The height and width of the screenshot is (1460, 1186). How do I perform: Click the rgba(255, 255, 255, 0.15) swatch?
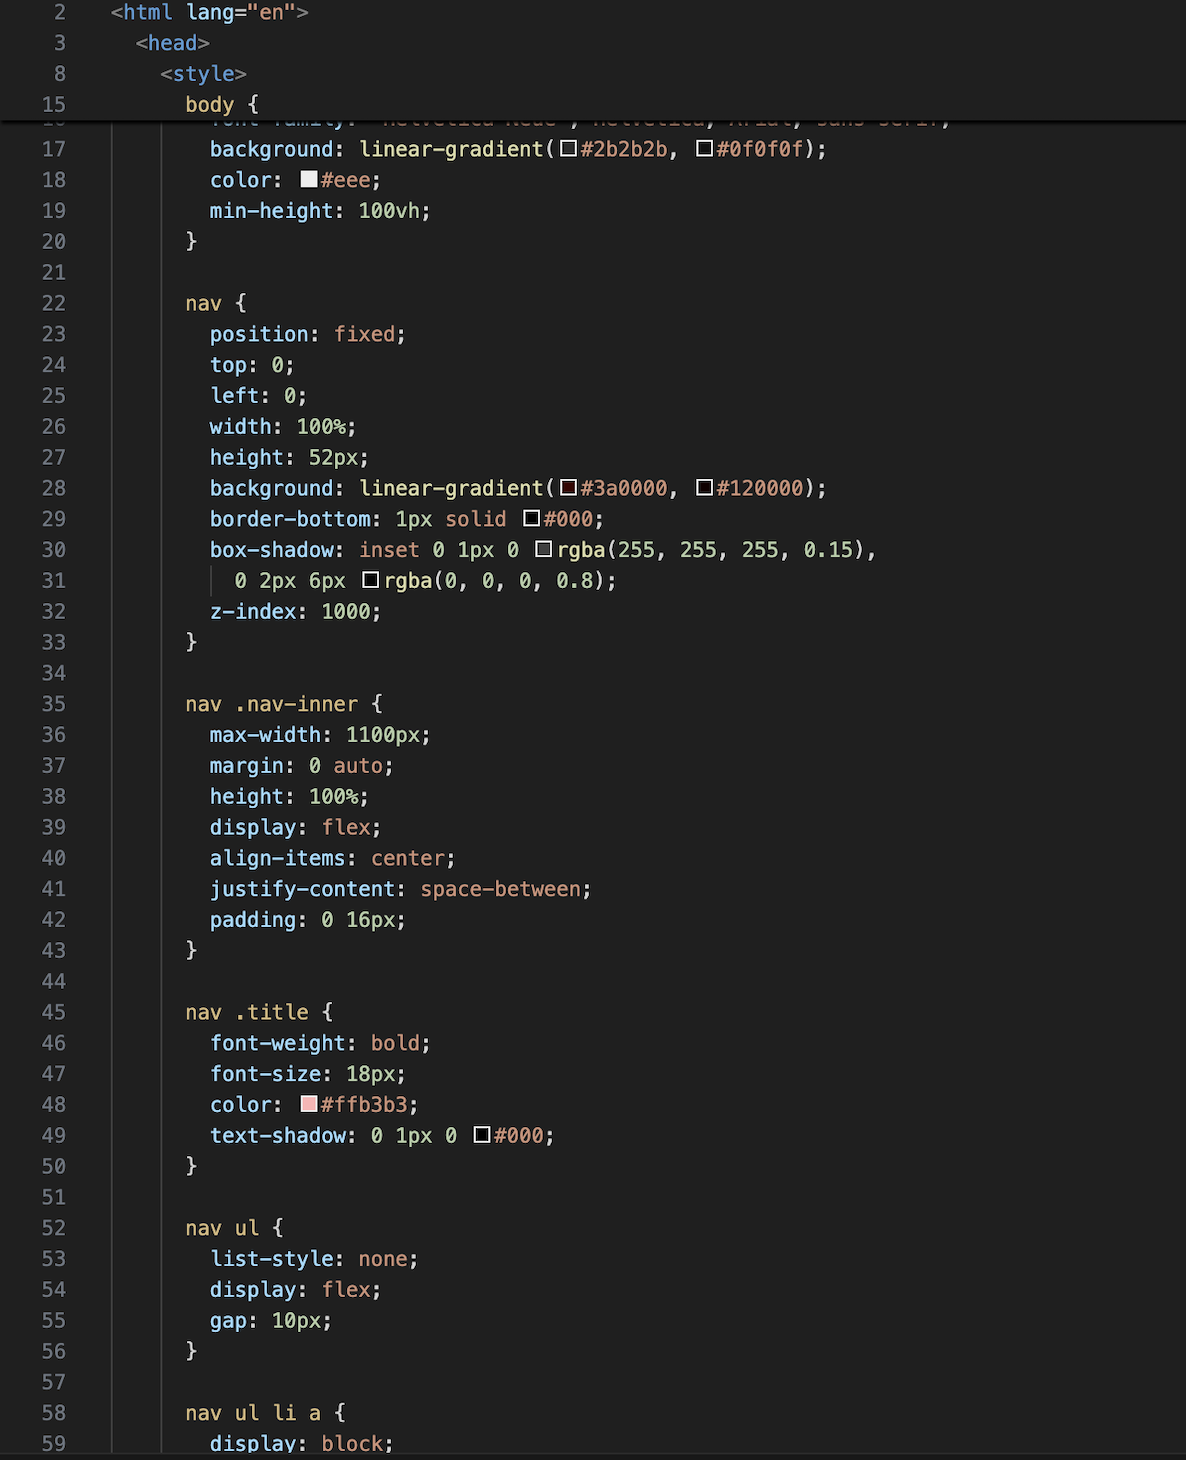pyautogui.click(x=543, y=549)
